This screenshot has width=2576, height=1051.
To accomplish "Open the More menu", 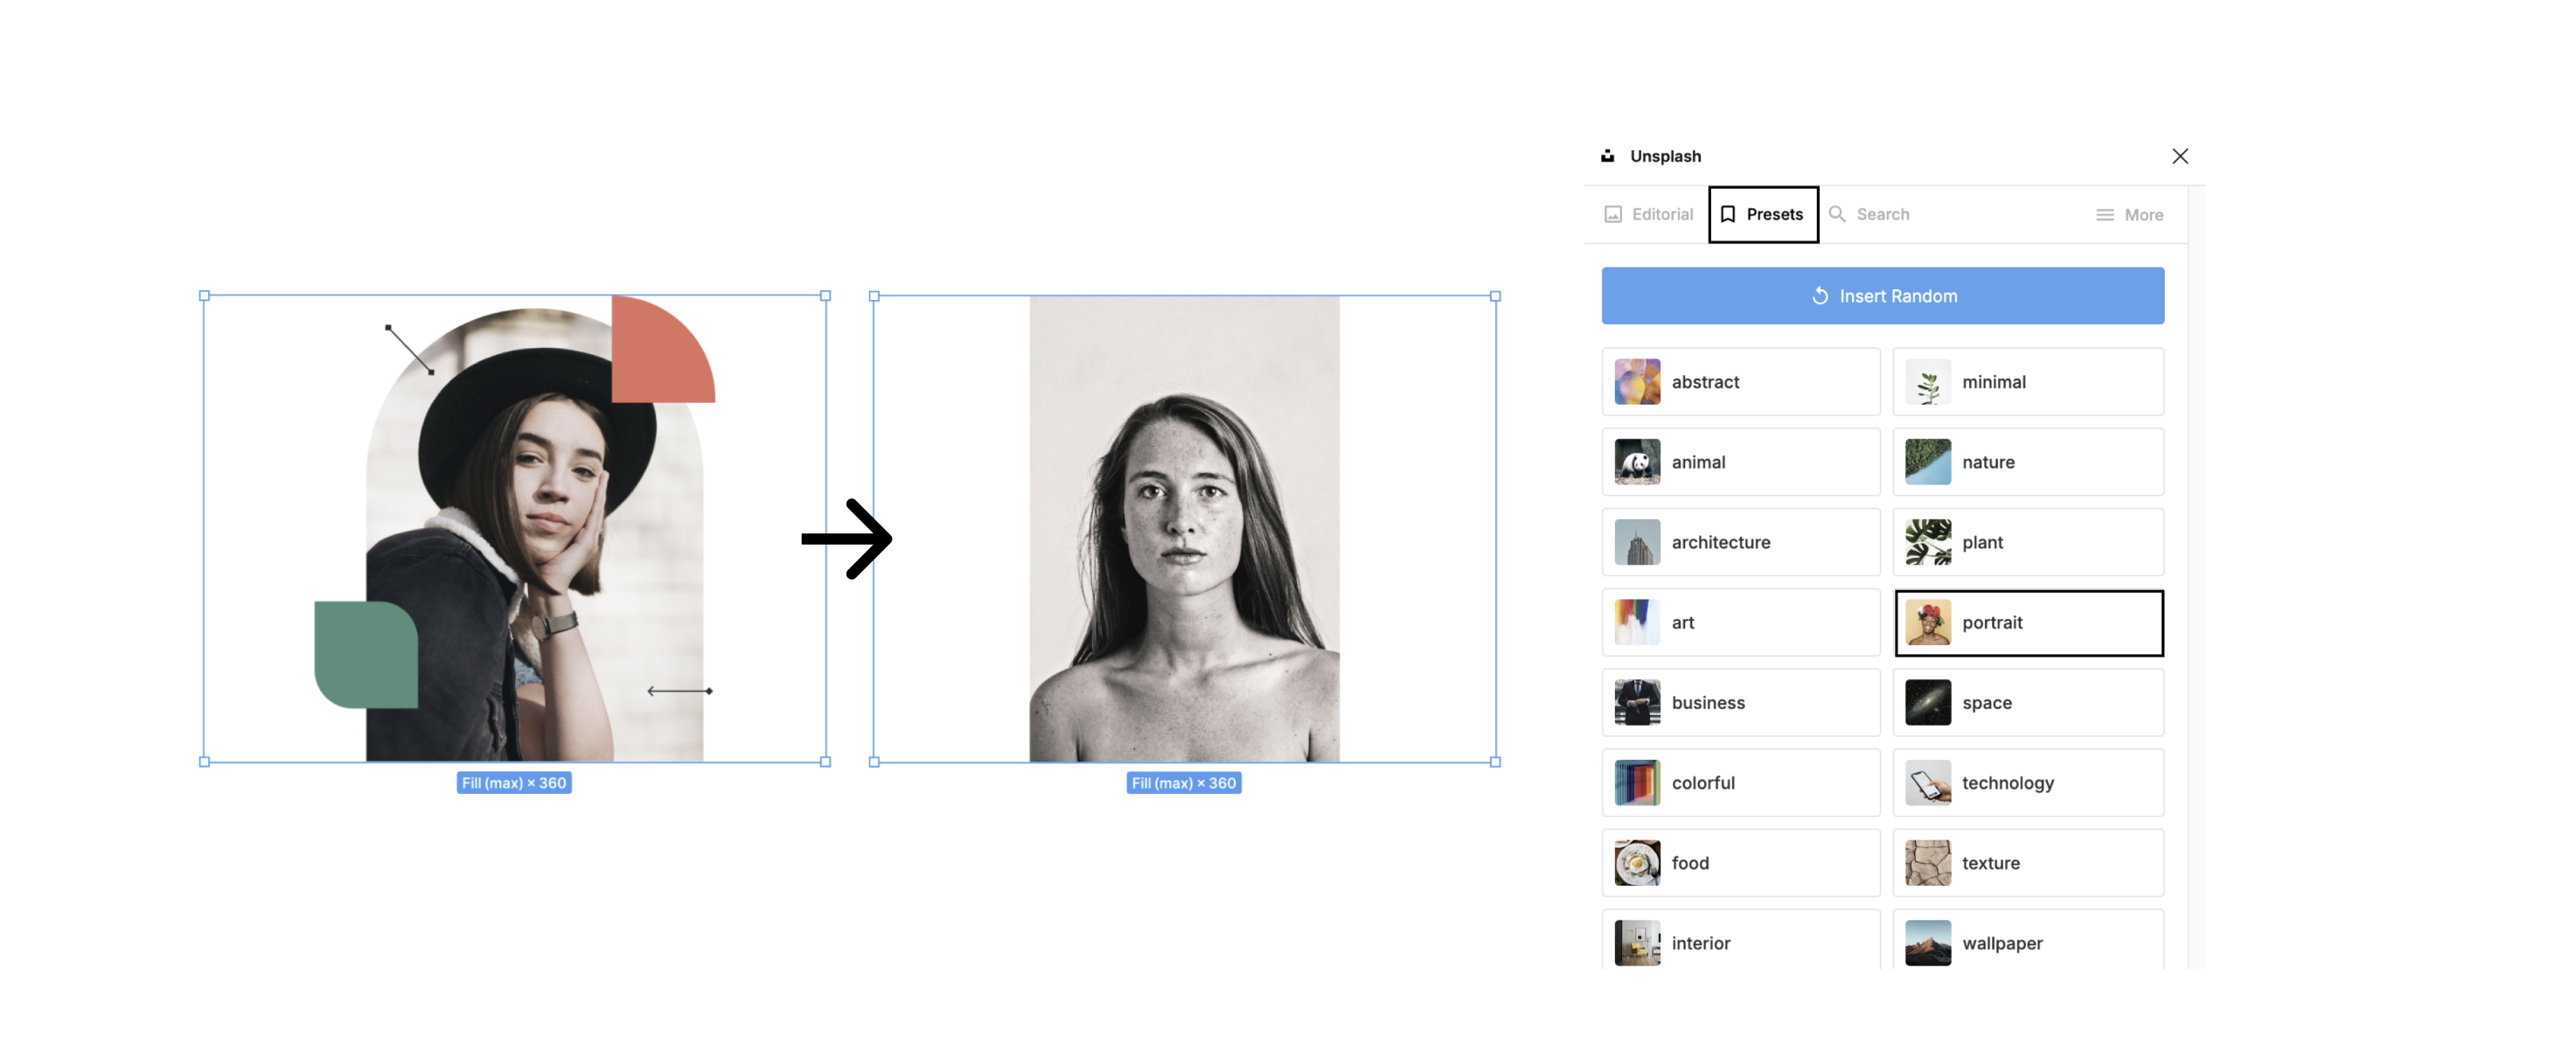I will pyautogui.click(x=2130, y=215).
